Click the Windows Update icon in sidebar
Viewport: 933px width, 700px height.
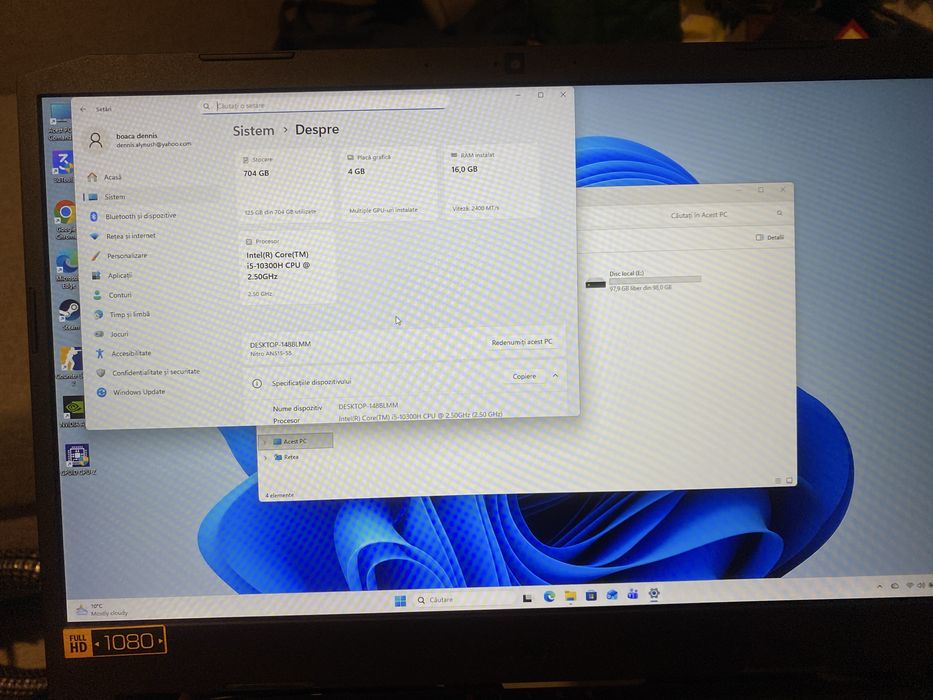(x=102, y=392)
